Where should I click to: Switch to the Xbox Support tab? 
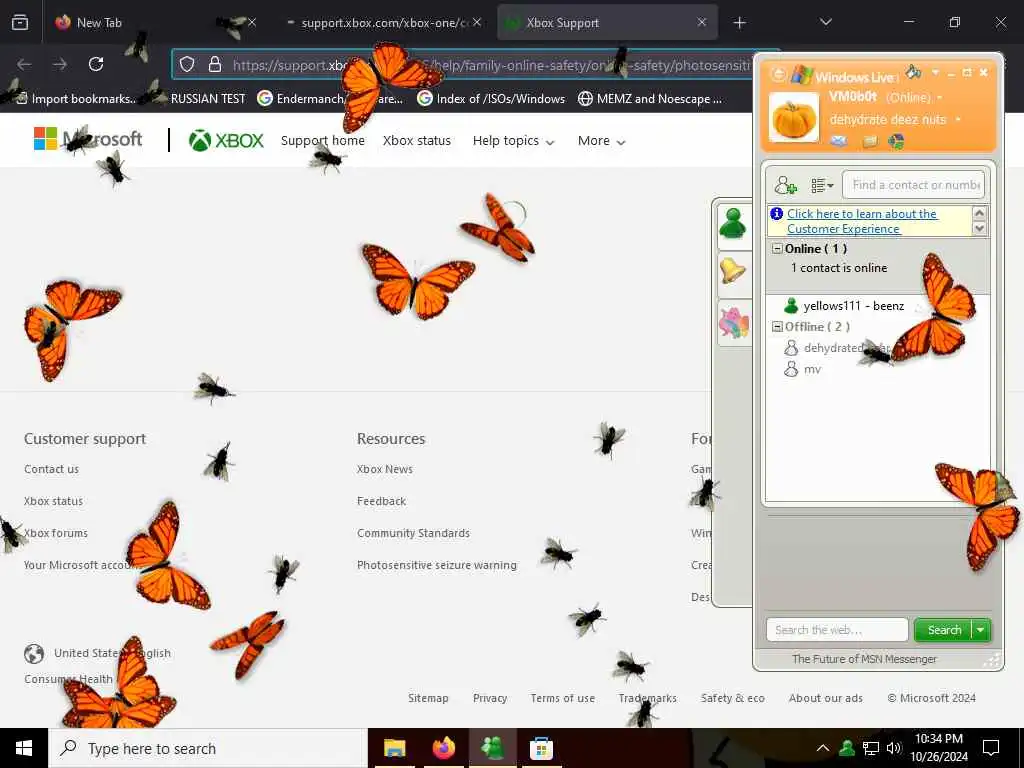[607, 22]
